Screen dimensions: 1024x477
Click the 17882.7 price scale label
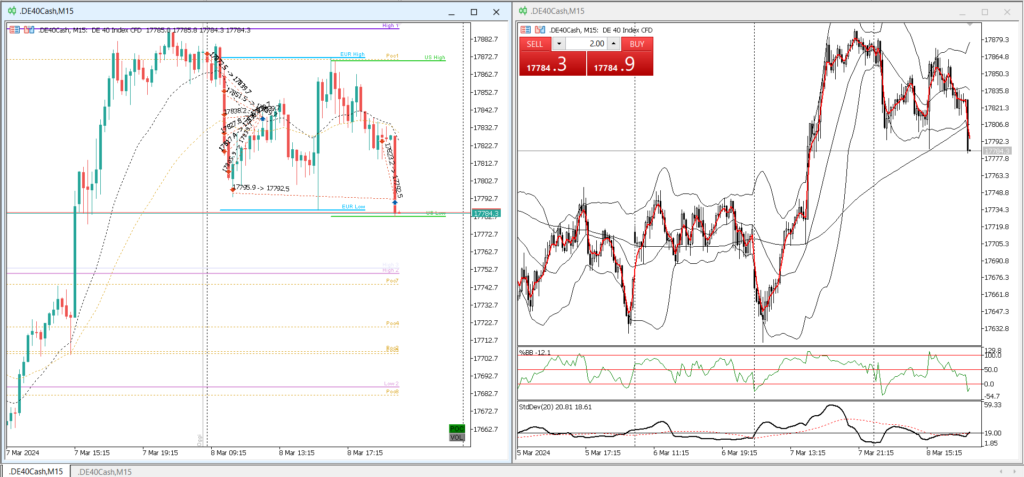click(x=486, y=39)
